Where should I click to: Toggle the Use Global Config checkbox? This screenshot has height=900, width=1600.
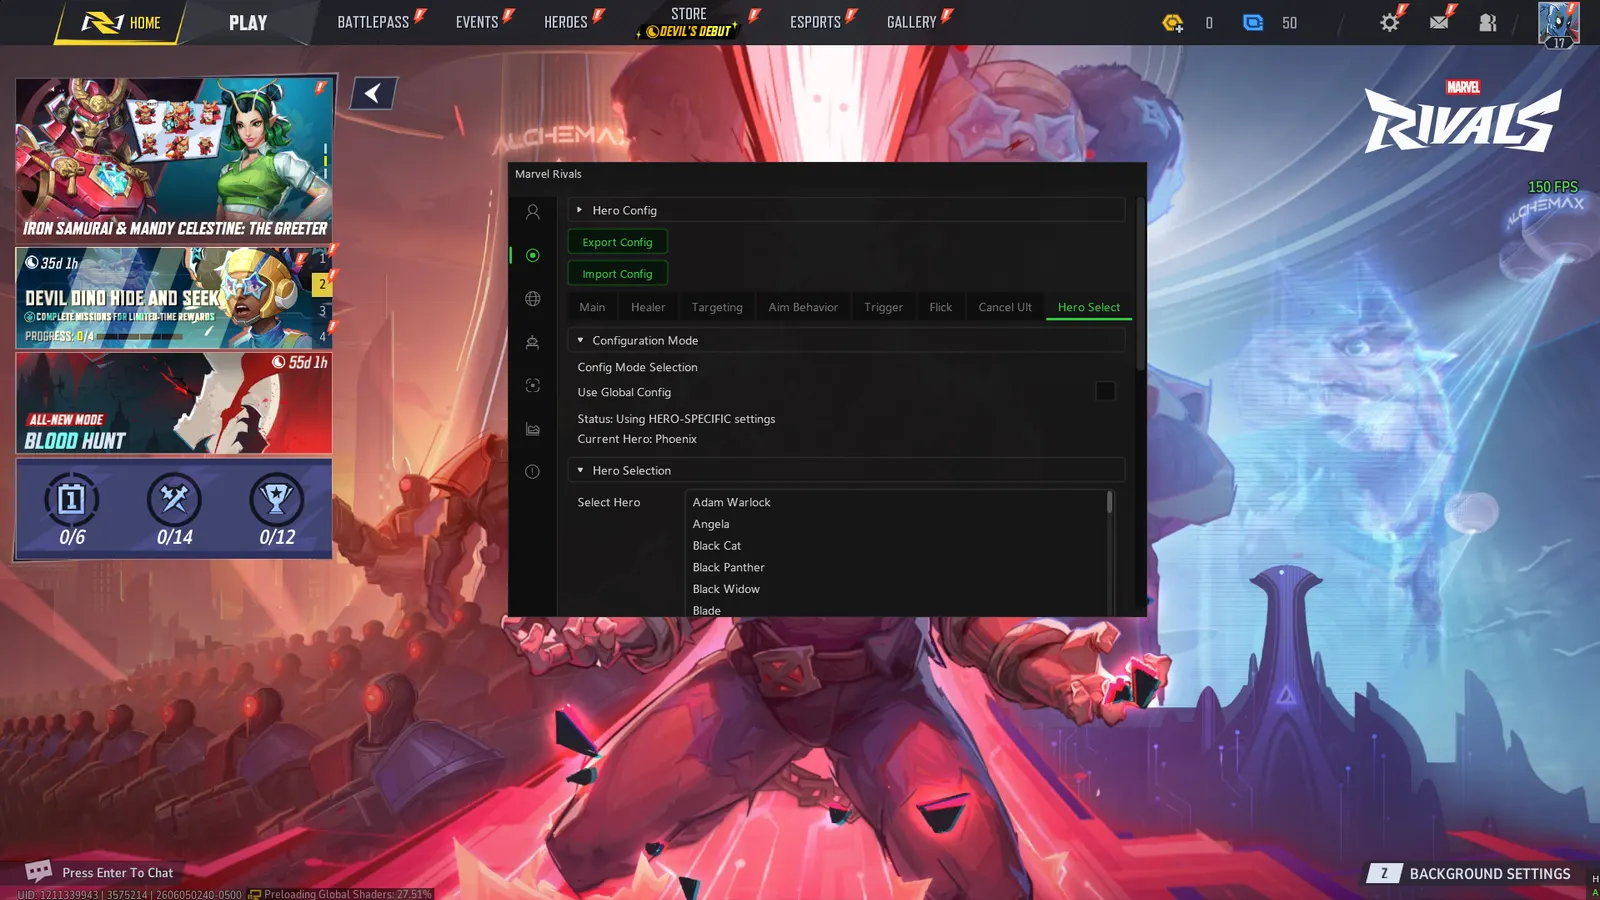click(1105, 392)
